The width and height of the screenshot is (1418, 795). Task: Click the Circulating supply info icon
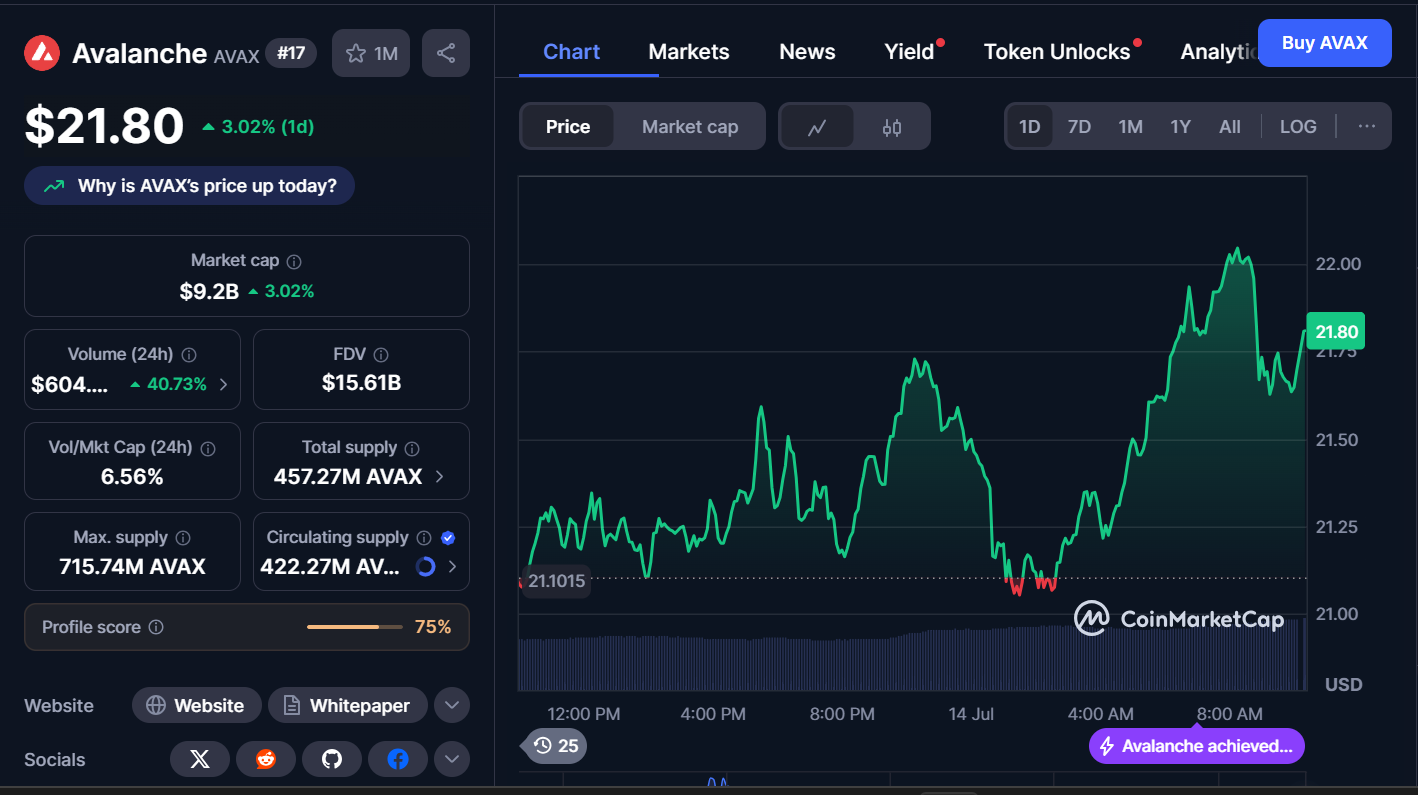424,538
